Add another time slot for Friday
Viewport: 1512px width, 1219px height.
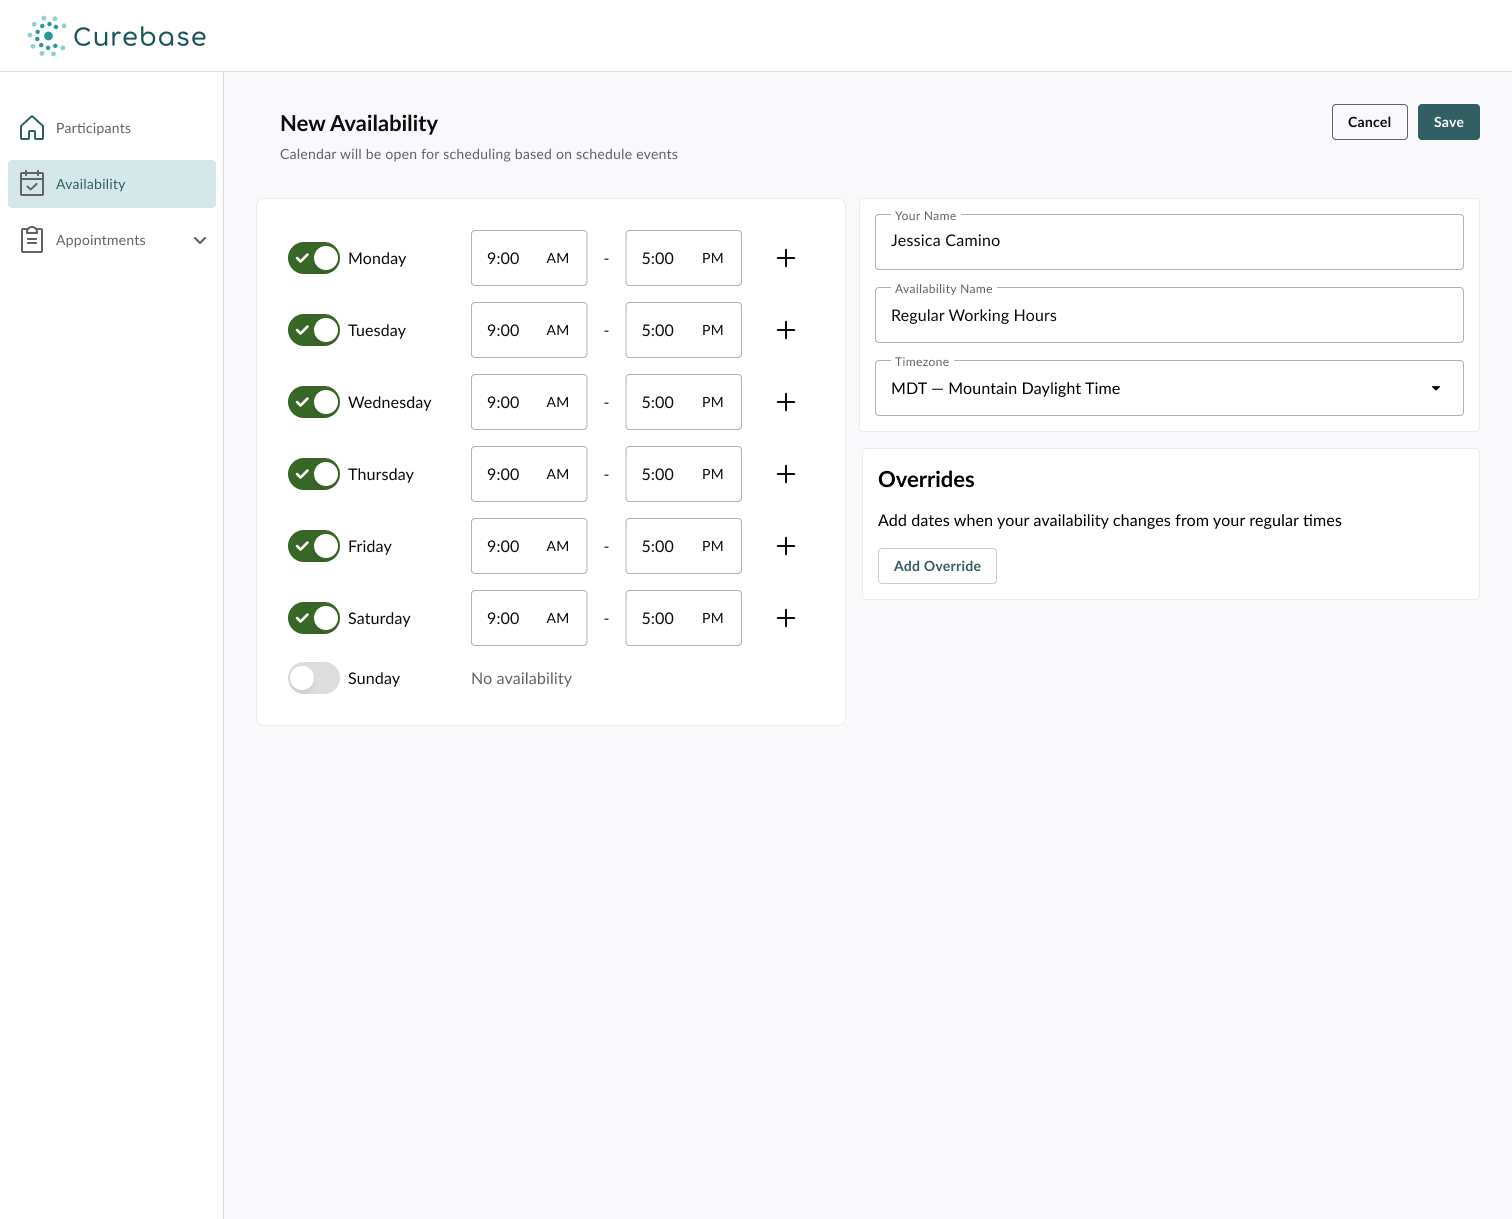click(x=786, y=546)
